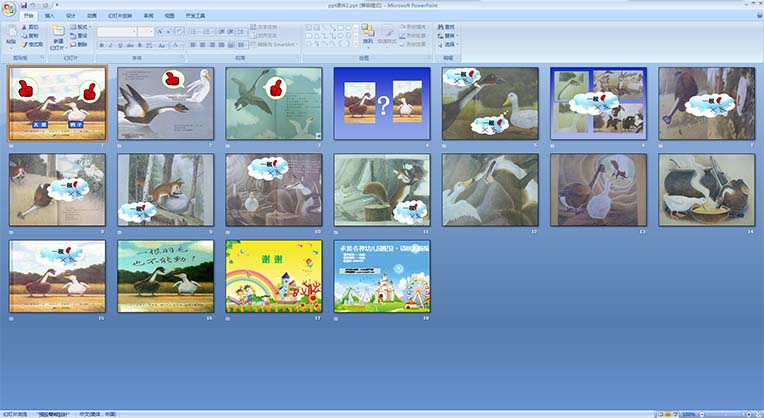The height and width of the screenshot is (418, 764).
Task: Paste clipboard contents using the Paste button
Action: 11,36
